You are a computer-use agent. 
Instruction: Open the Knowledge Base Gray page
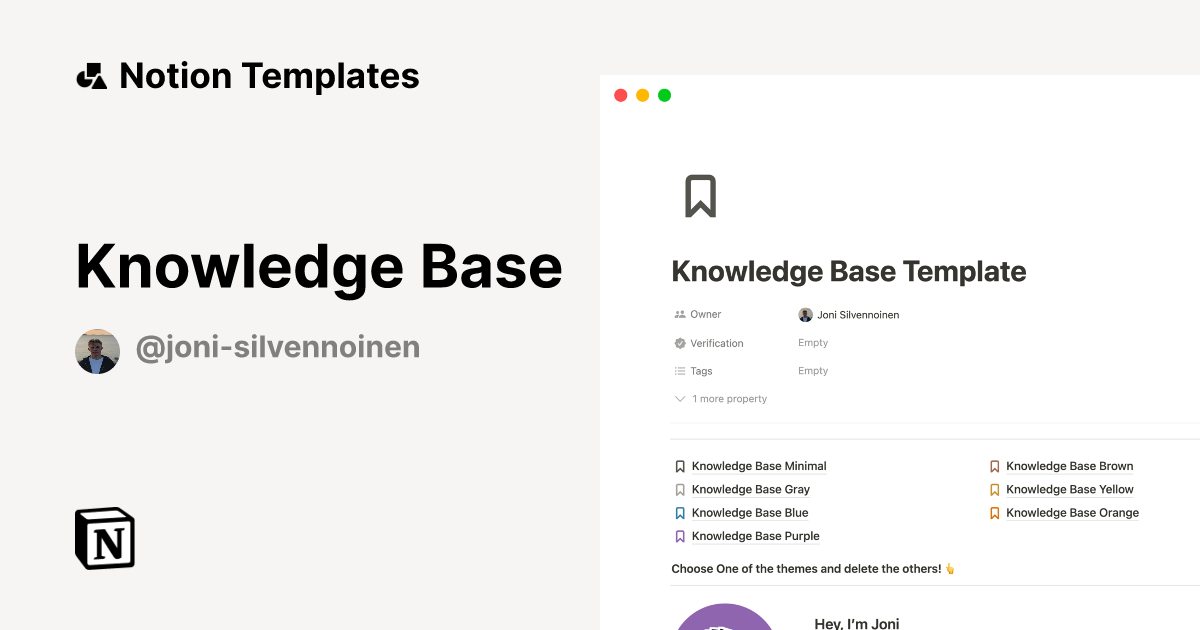(x=750, y=489)
